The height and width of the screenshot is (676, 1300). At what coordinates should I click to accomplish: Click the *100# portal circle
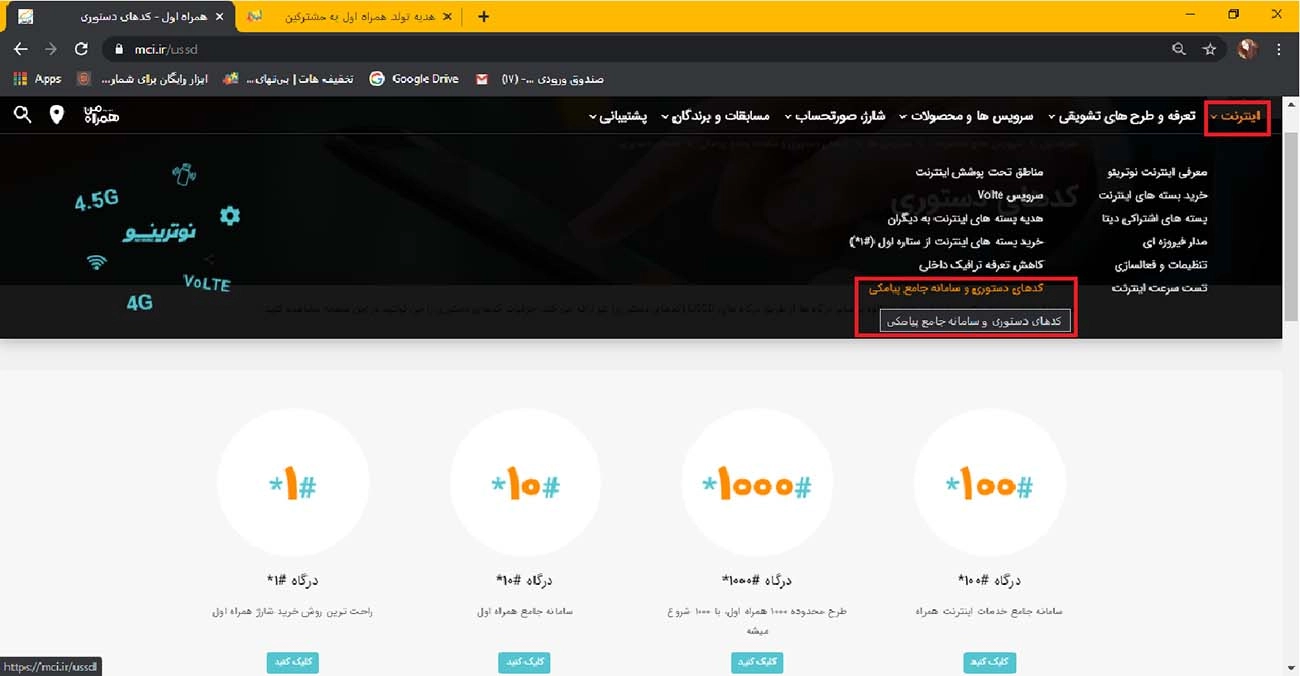pos(989,481)
